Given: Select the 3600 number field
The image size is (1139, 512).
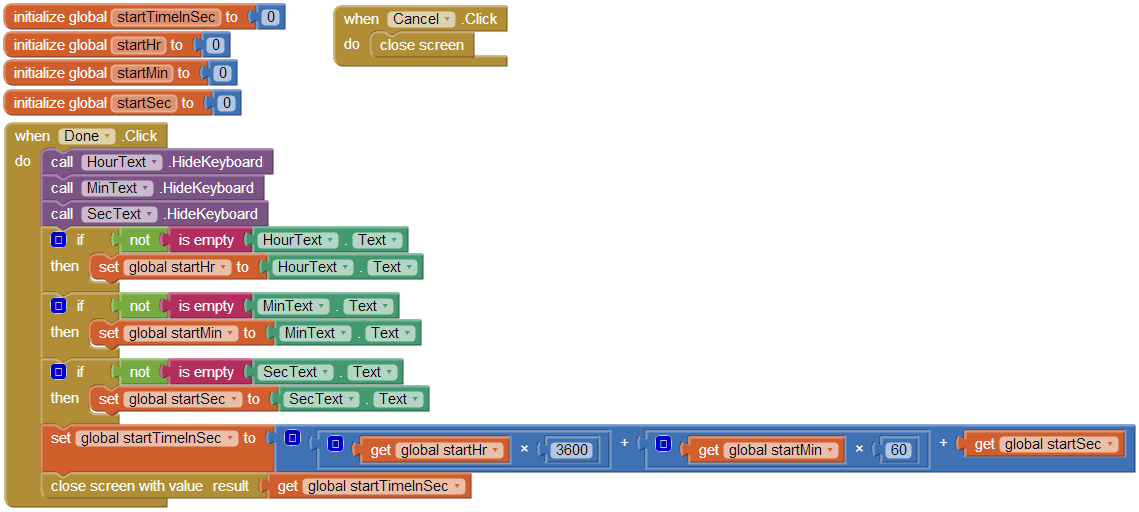Looking at the screenshot, I should tap(571, 450).
